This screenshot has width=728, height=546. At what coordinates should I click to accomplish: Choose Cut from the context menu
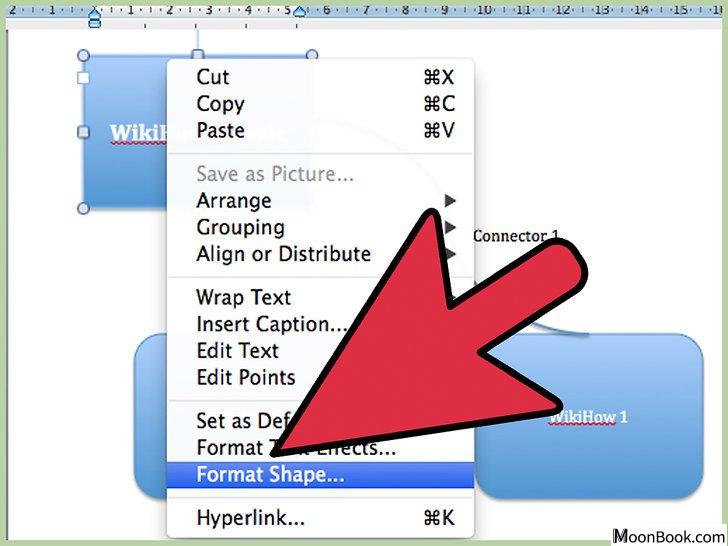click(x=320, y=77)
